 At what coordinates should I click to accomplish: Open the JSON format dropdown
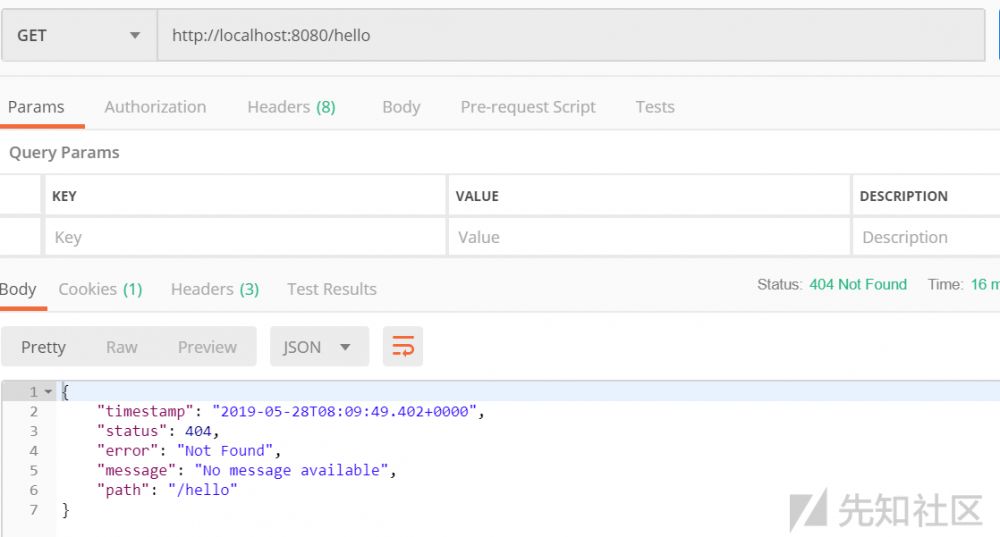click(x=319, y=347)
